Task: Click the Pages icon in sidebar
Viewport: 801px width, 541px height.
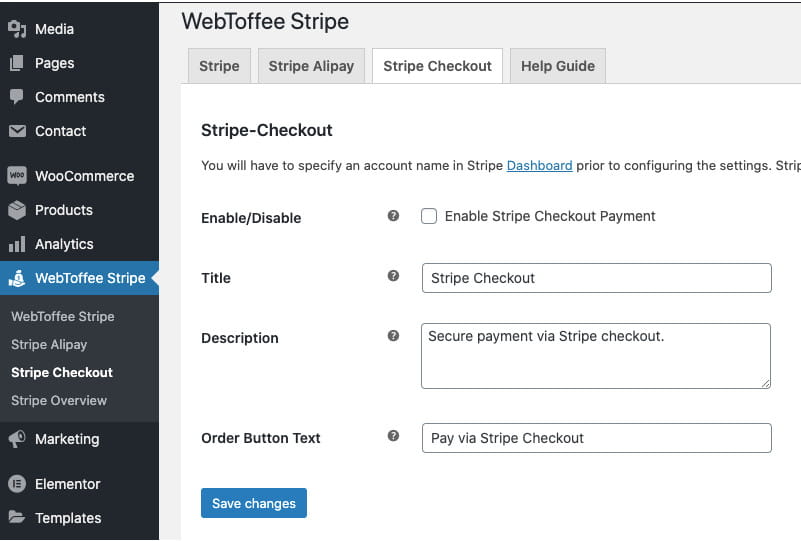Action: (x=17, y=63)
